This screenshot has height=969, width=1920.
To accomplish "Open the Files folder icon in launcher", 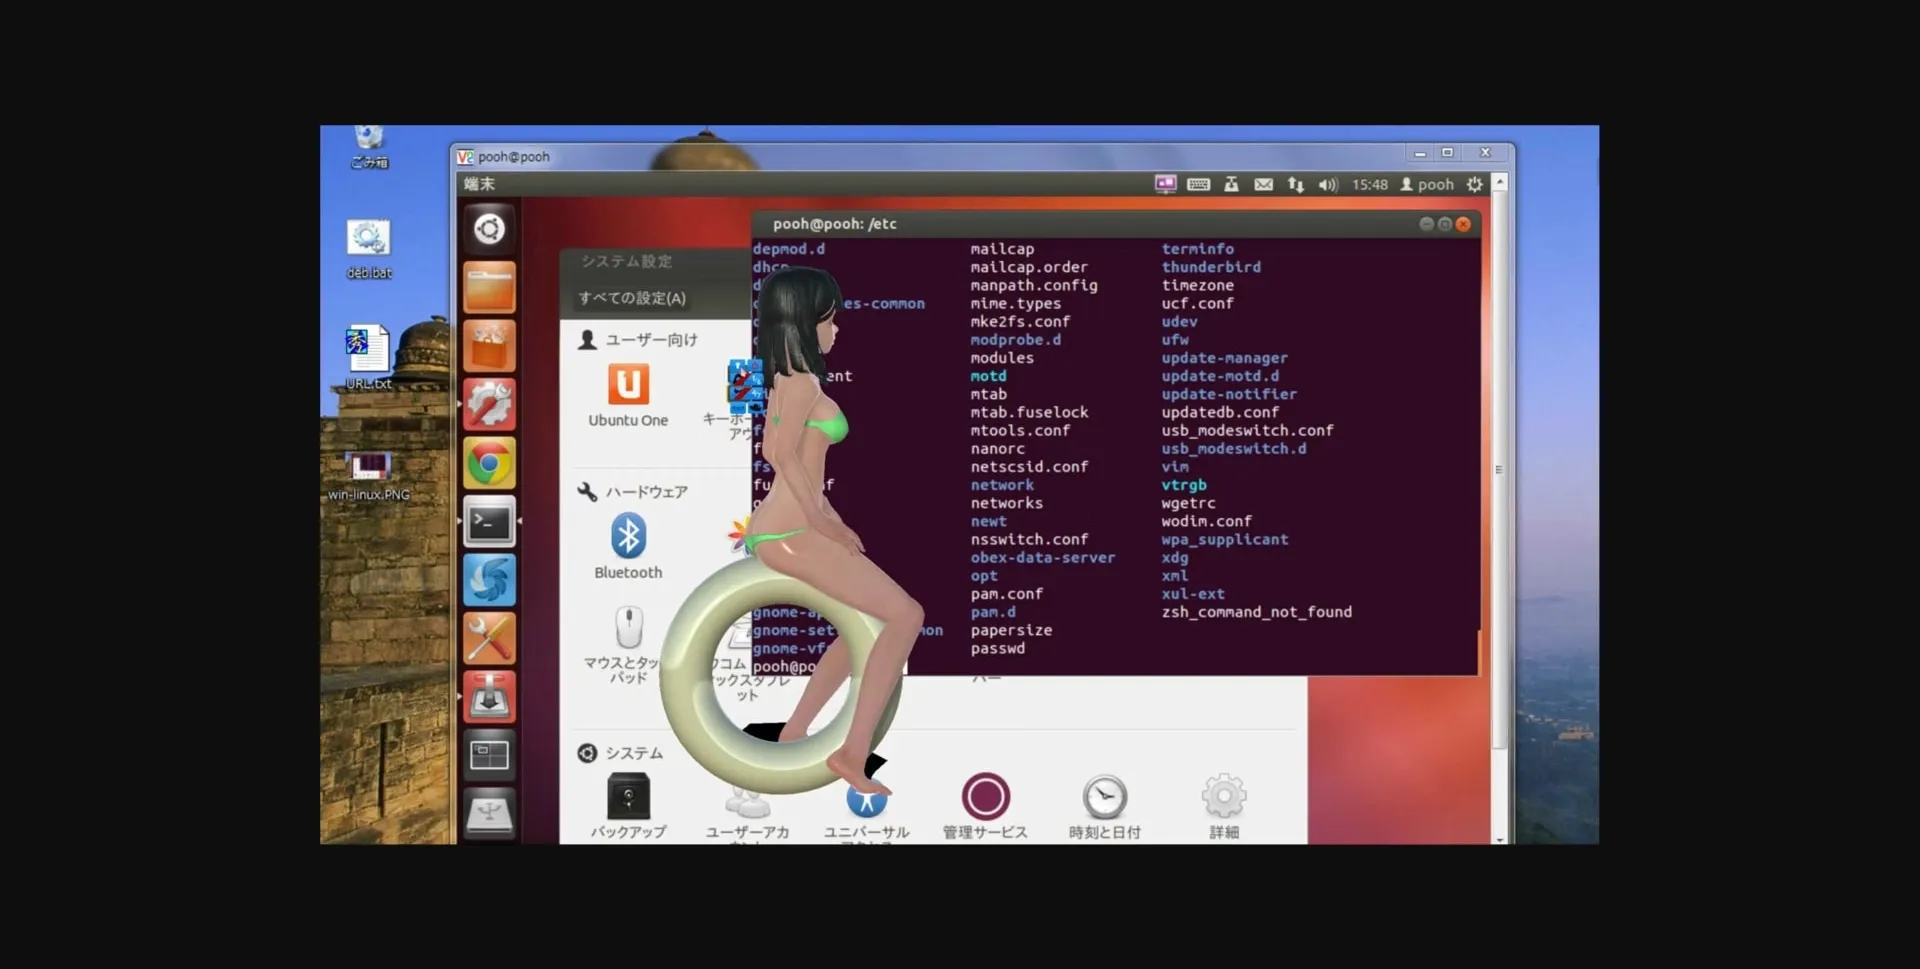I will (489, 288).
